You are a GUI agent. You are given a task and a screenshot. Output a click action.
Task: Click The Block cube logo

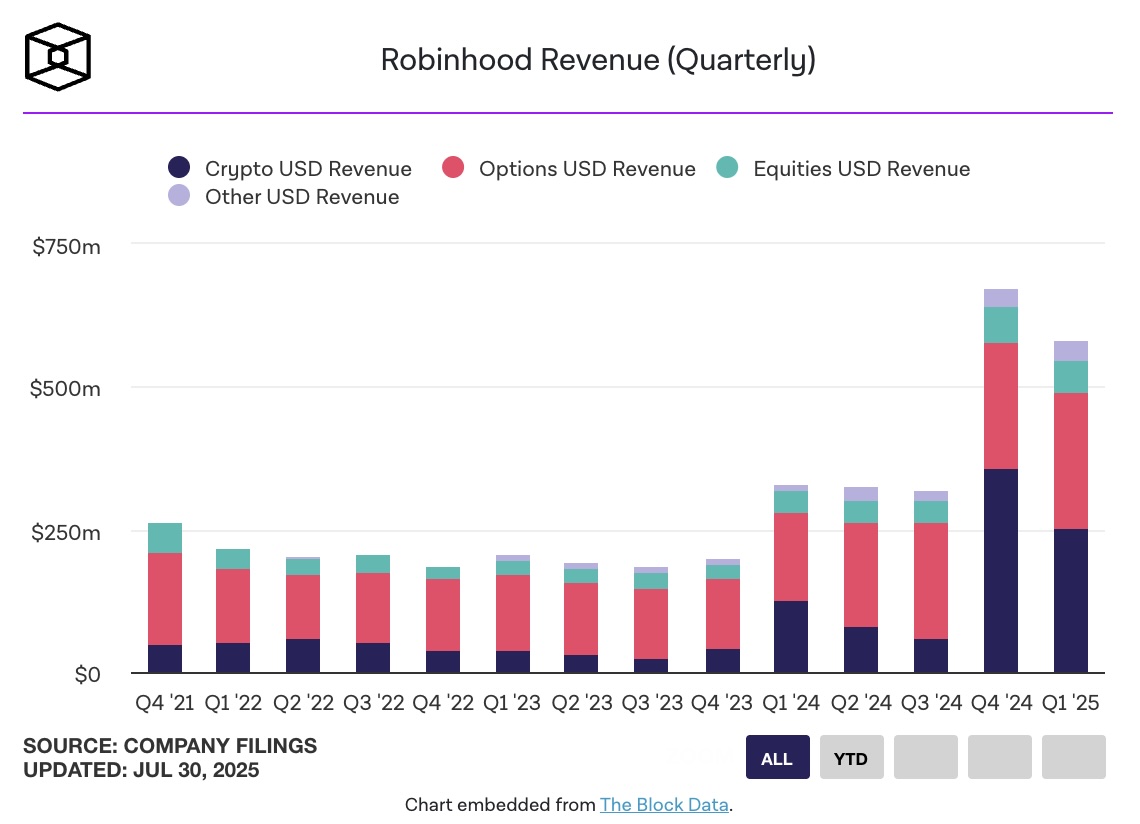57,57
